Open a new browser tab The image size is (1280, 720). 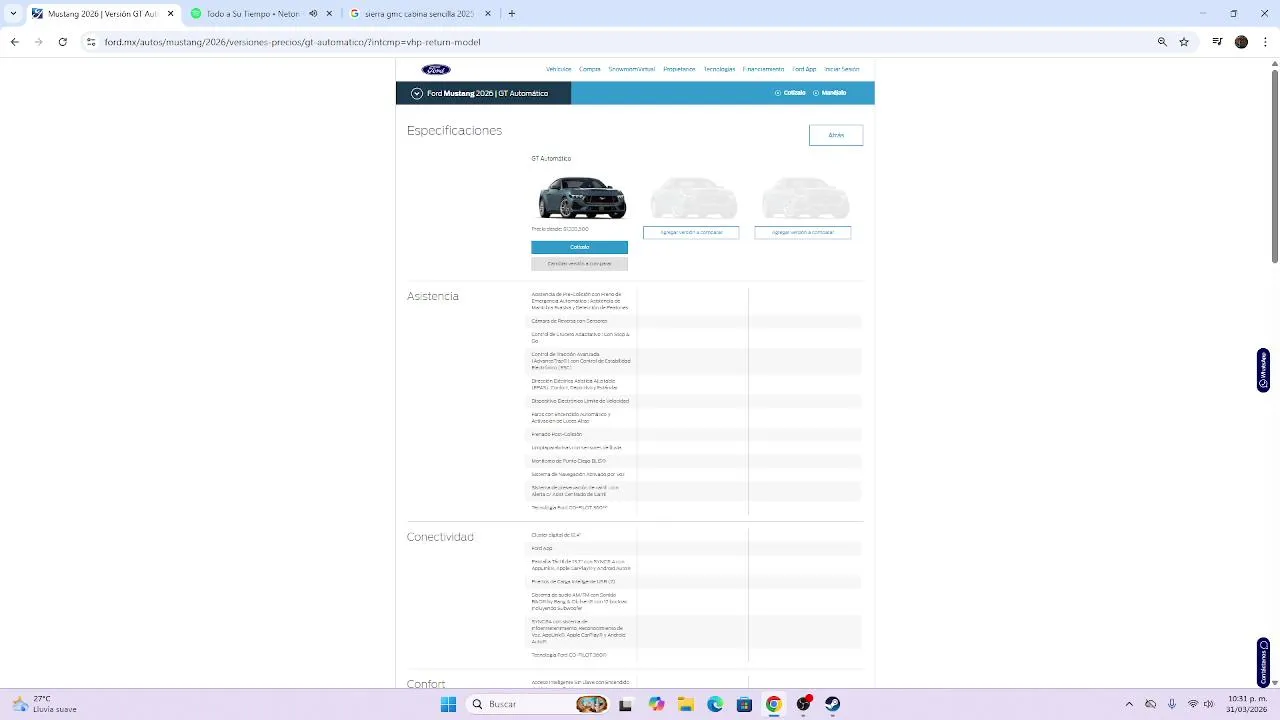(x=512, y=14)
